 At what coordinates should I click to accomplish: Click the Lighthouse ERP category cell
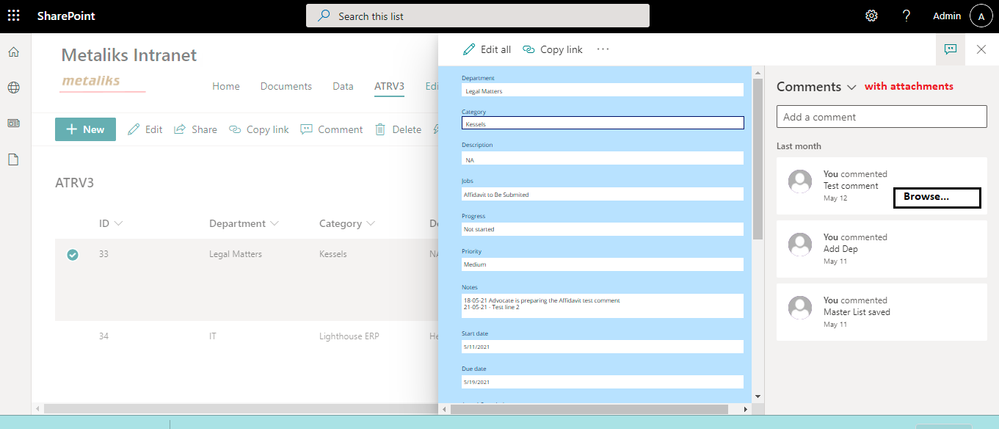[x=349, y=336]
